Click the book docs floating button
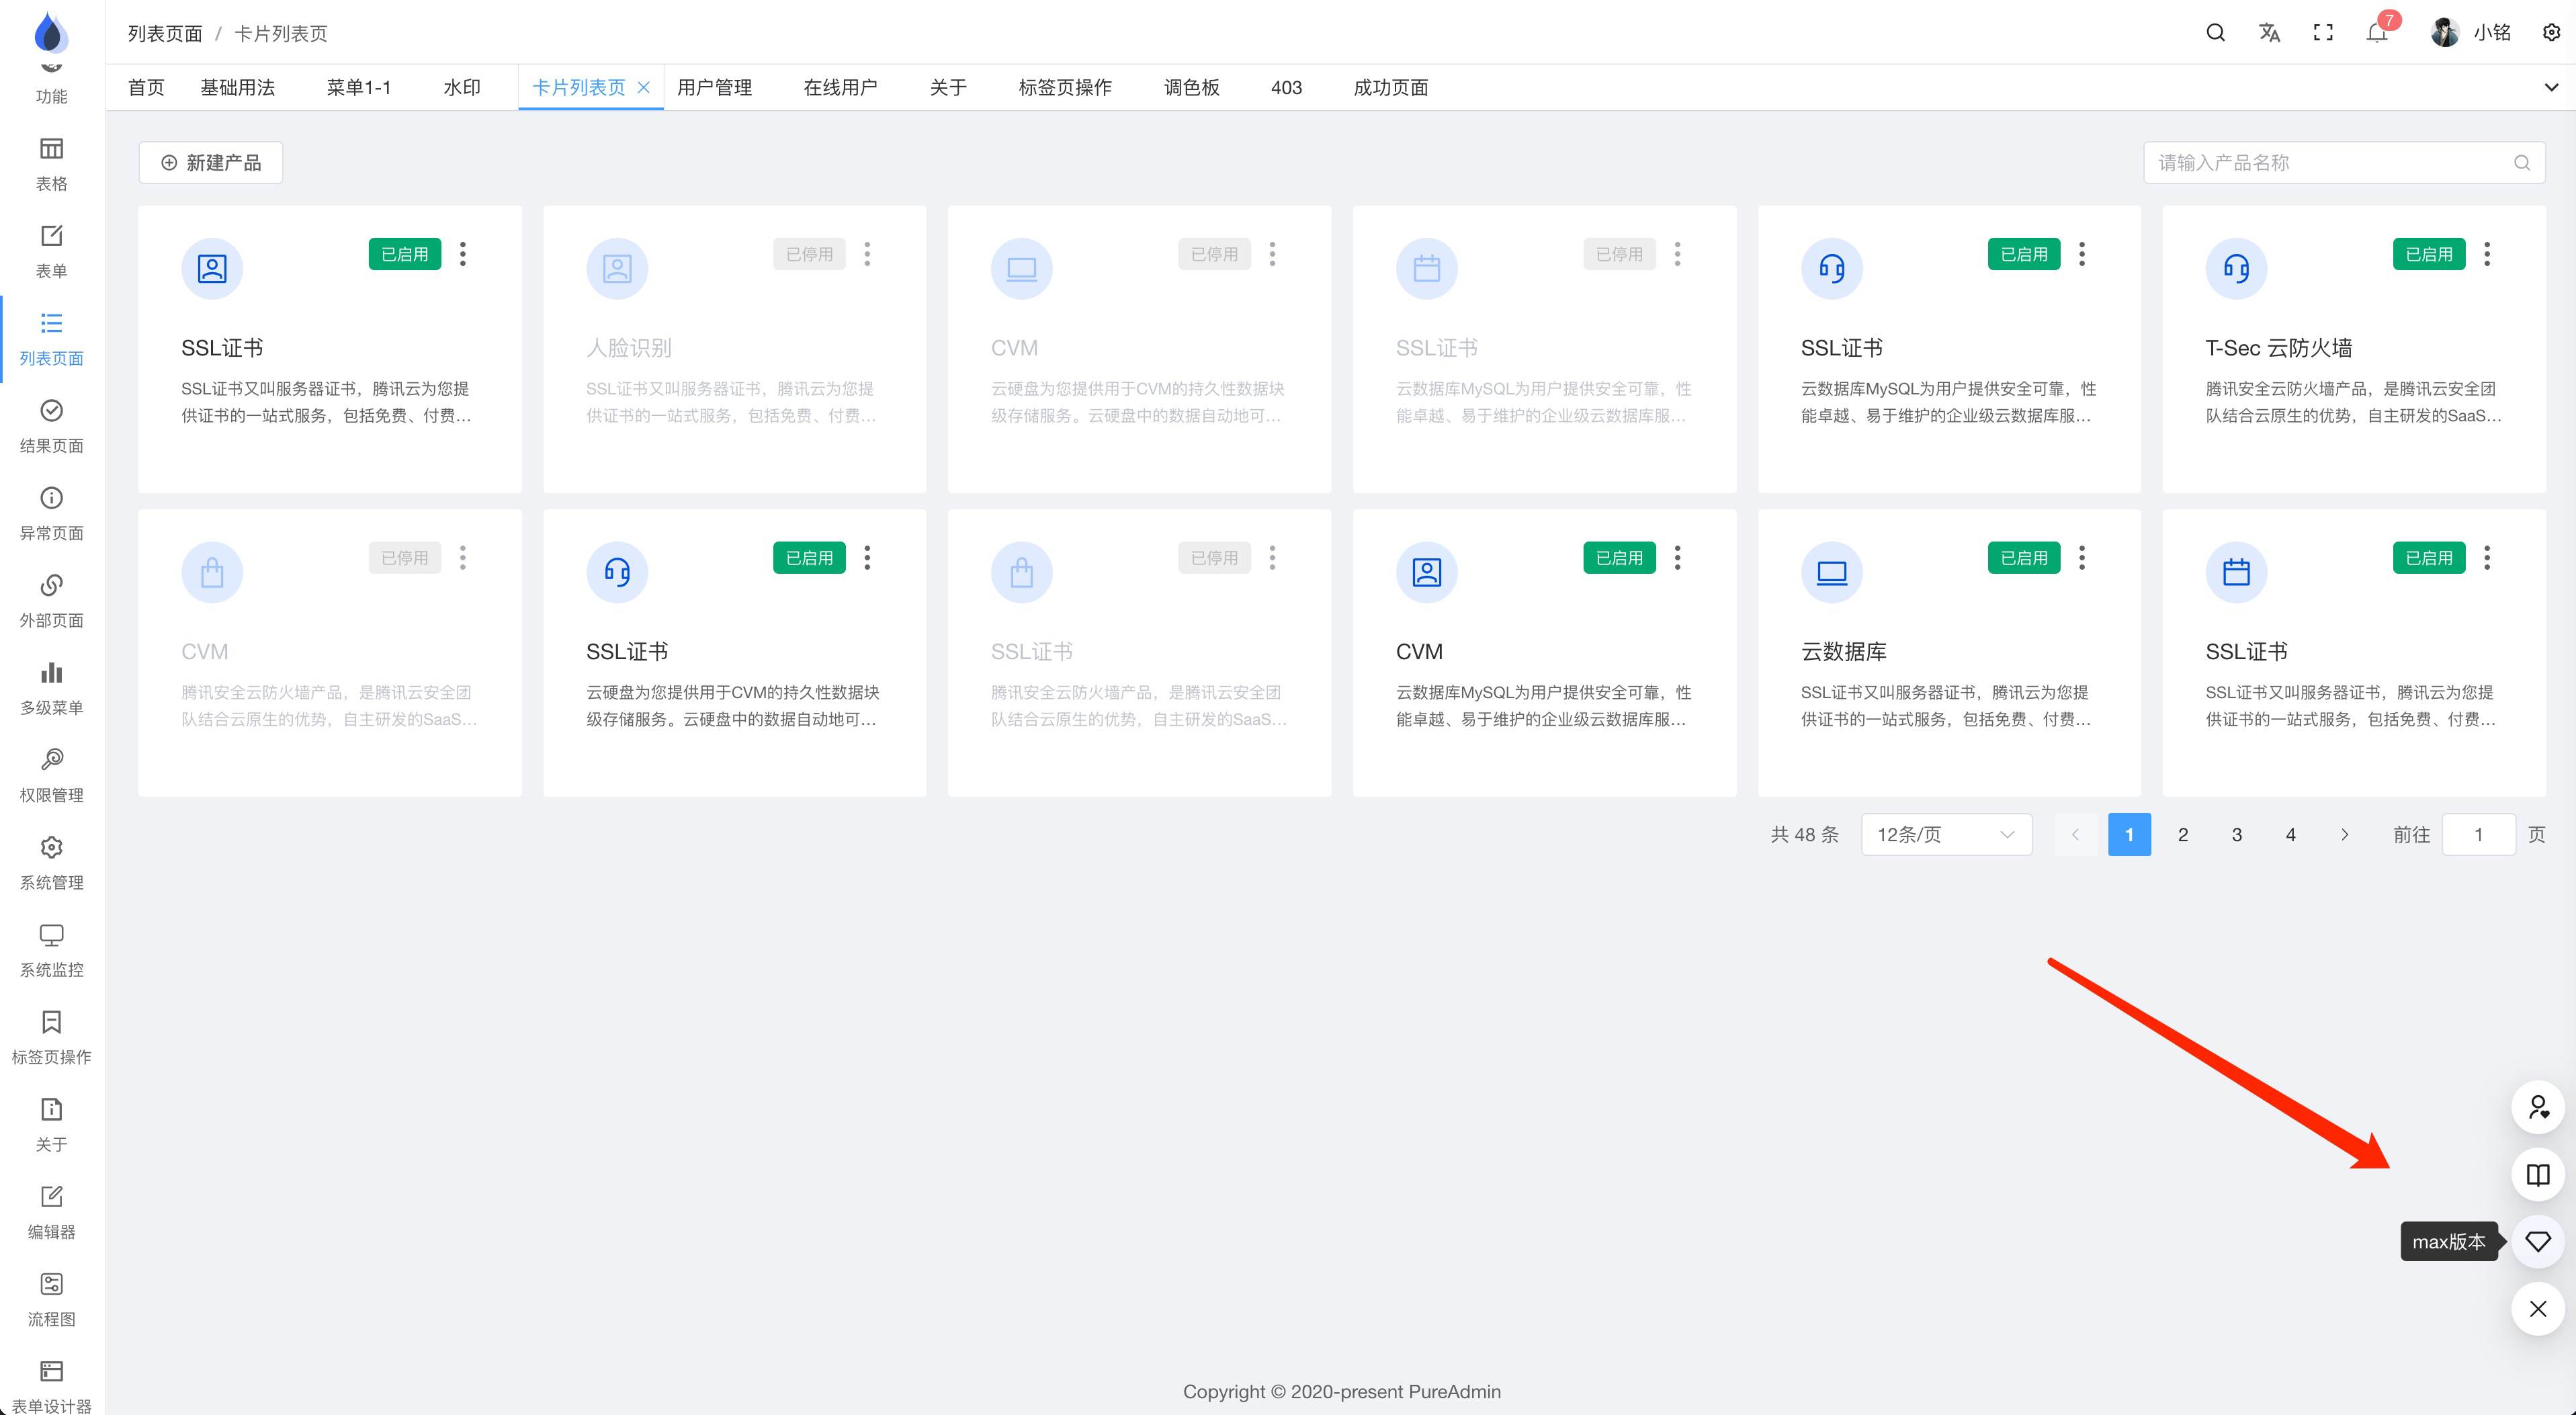The image size is (2576, 1415). [x=2537, y=1175]
